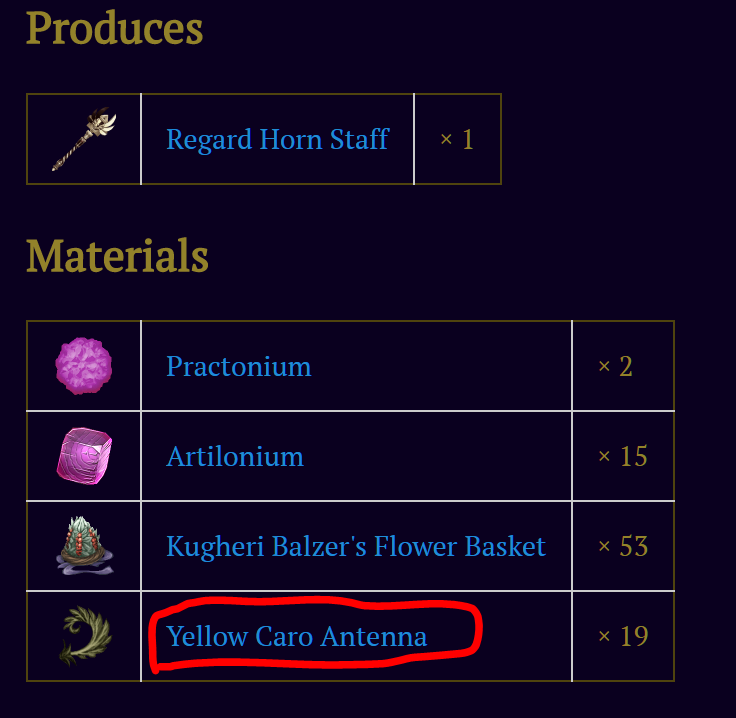Open the Regard Horn Staff link
Viewport: 736px width, 718px height.
click(x=277, y=139)
